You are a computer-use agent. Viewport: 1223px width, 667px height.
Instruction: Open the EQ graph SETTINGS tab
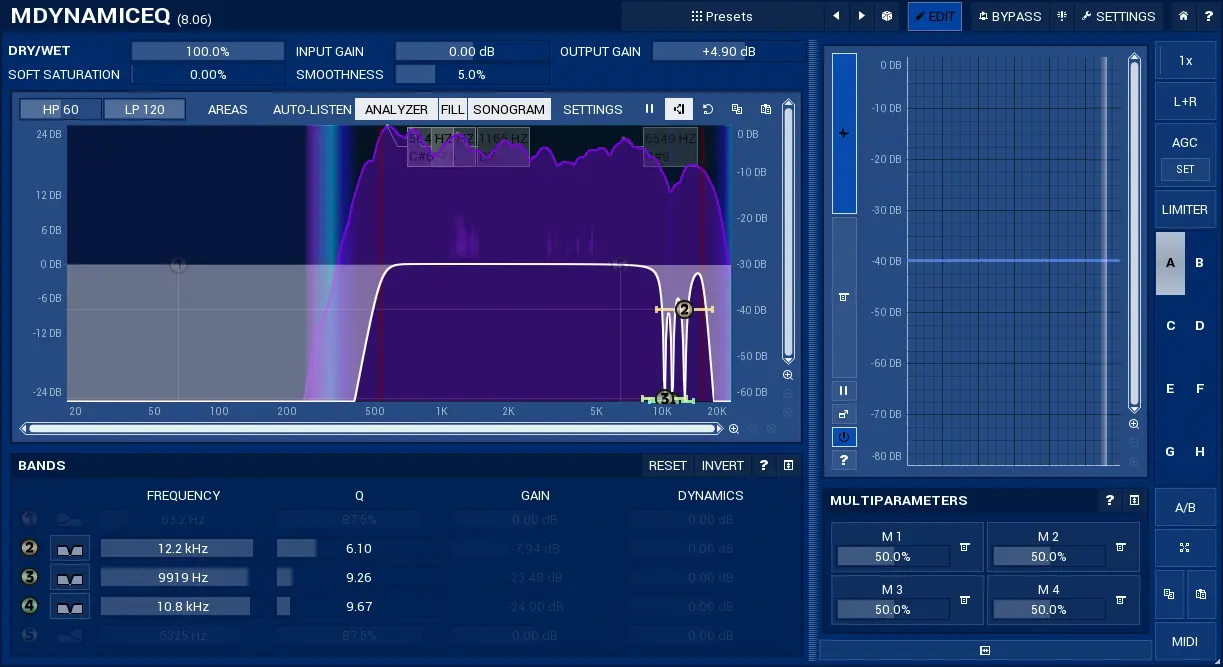pos(593,109)
